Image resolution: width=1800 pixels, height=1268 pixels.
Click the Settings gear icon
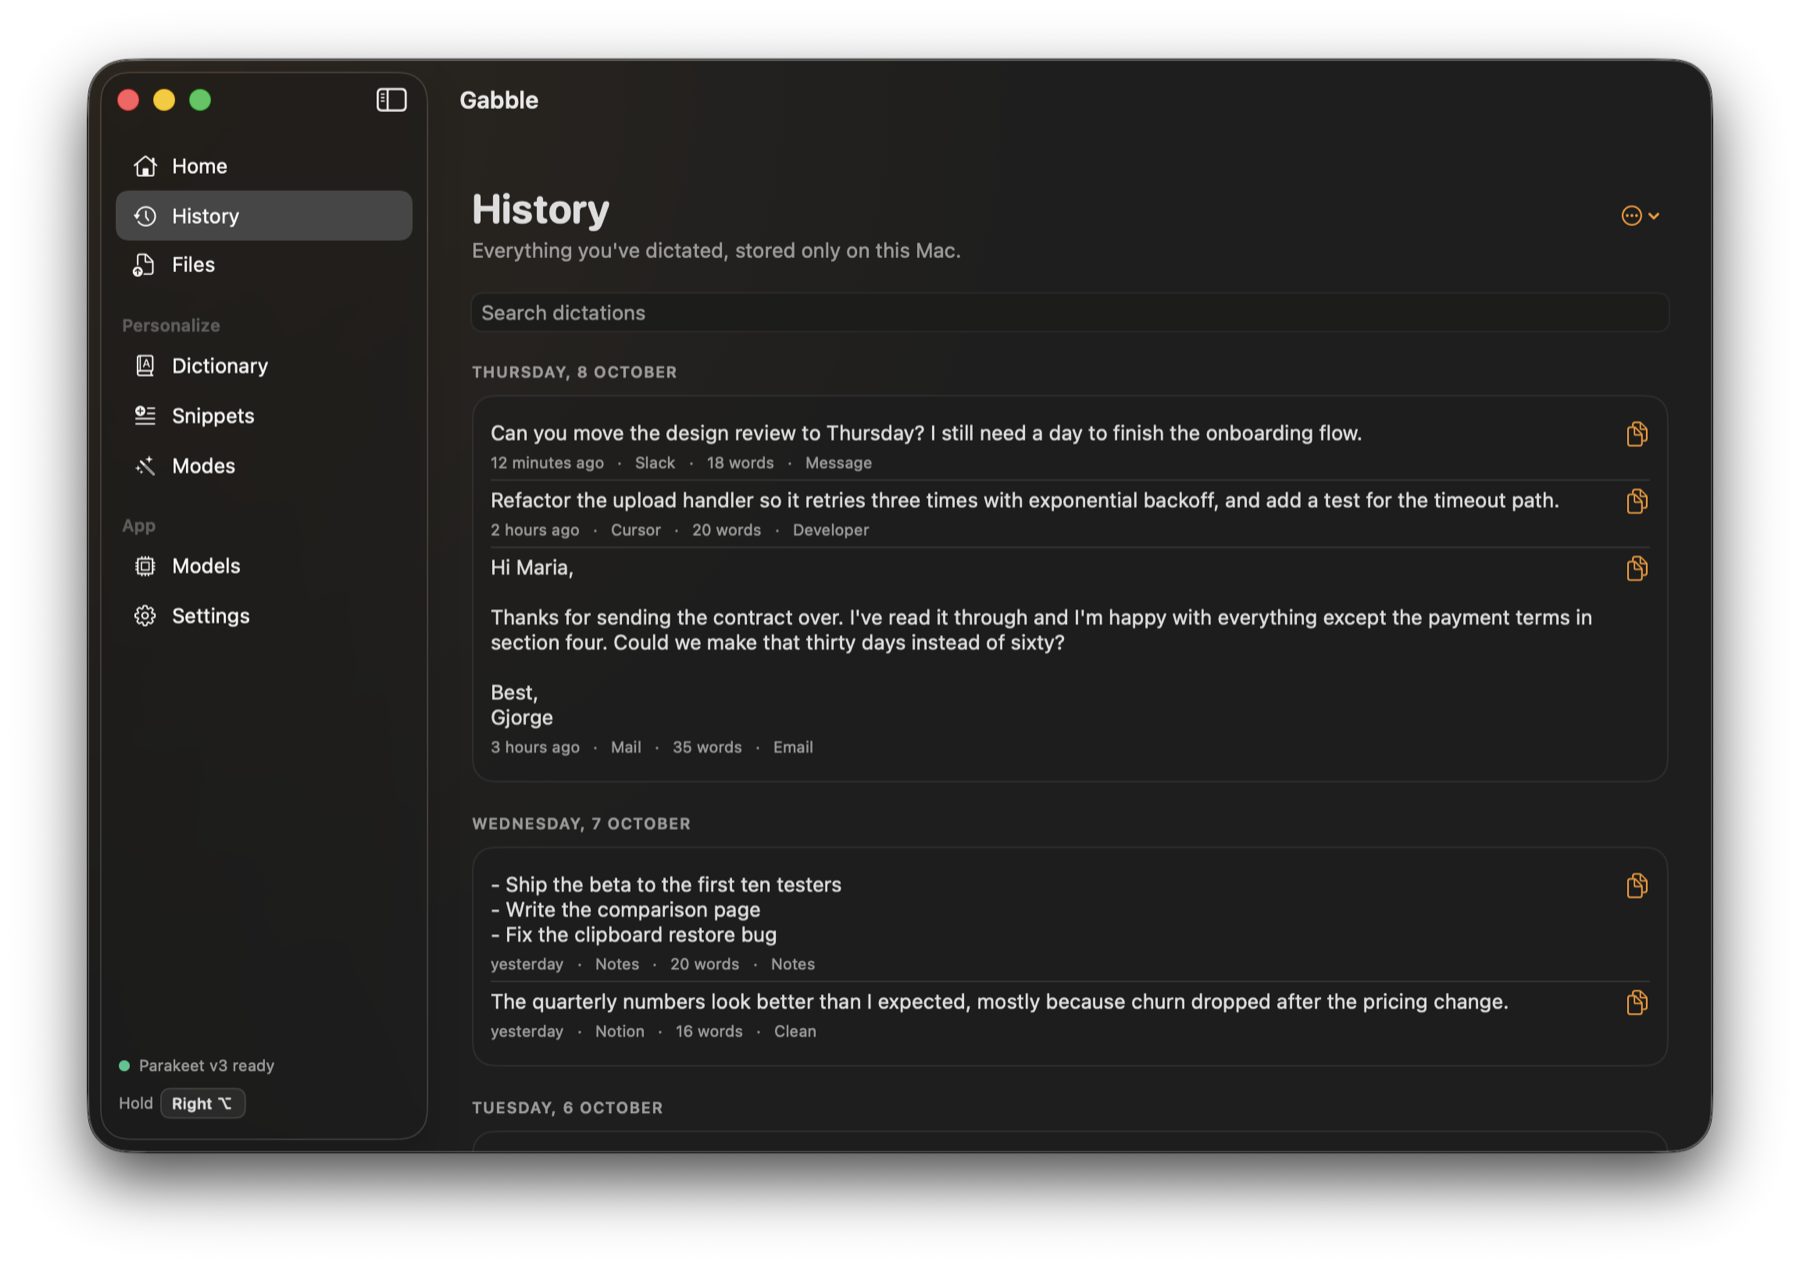(145, 616)
